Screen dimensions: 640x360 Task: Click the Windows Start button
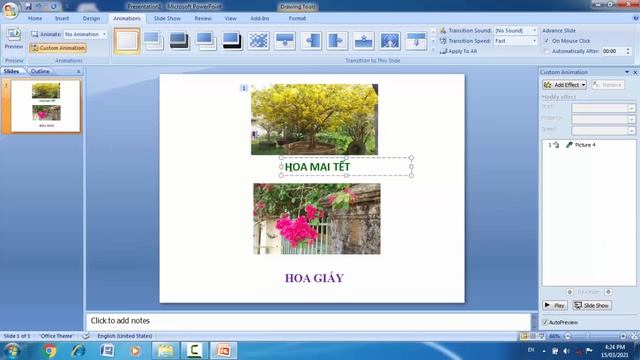12,351
